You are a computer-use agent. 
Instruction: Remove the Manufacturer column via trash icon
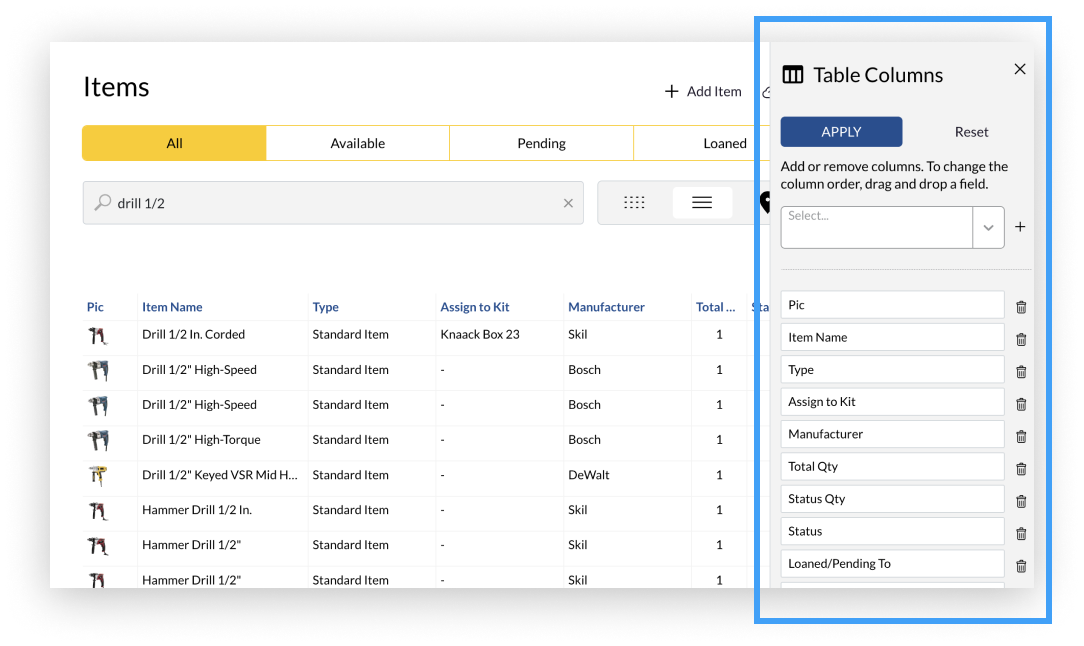(1021, 436)
